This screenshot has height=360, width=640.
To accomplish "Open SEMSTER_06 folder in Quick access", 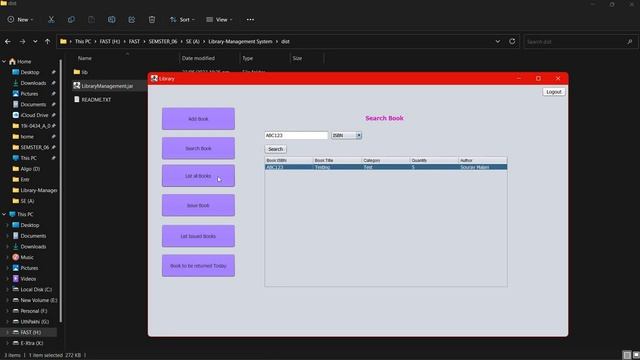I will tap(31, 147).
